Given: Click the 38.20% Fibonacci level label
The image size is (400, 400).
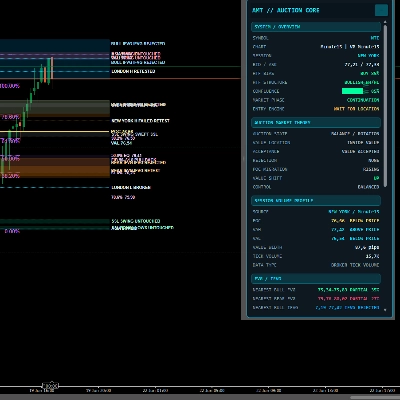Looking at the screenshot, I should tap(11, 176).
